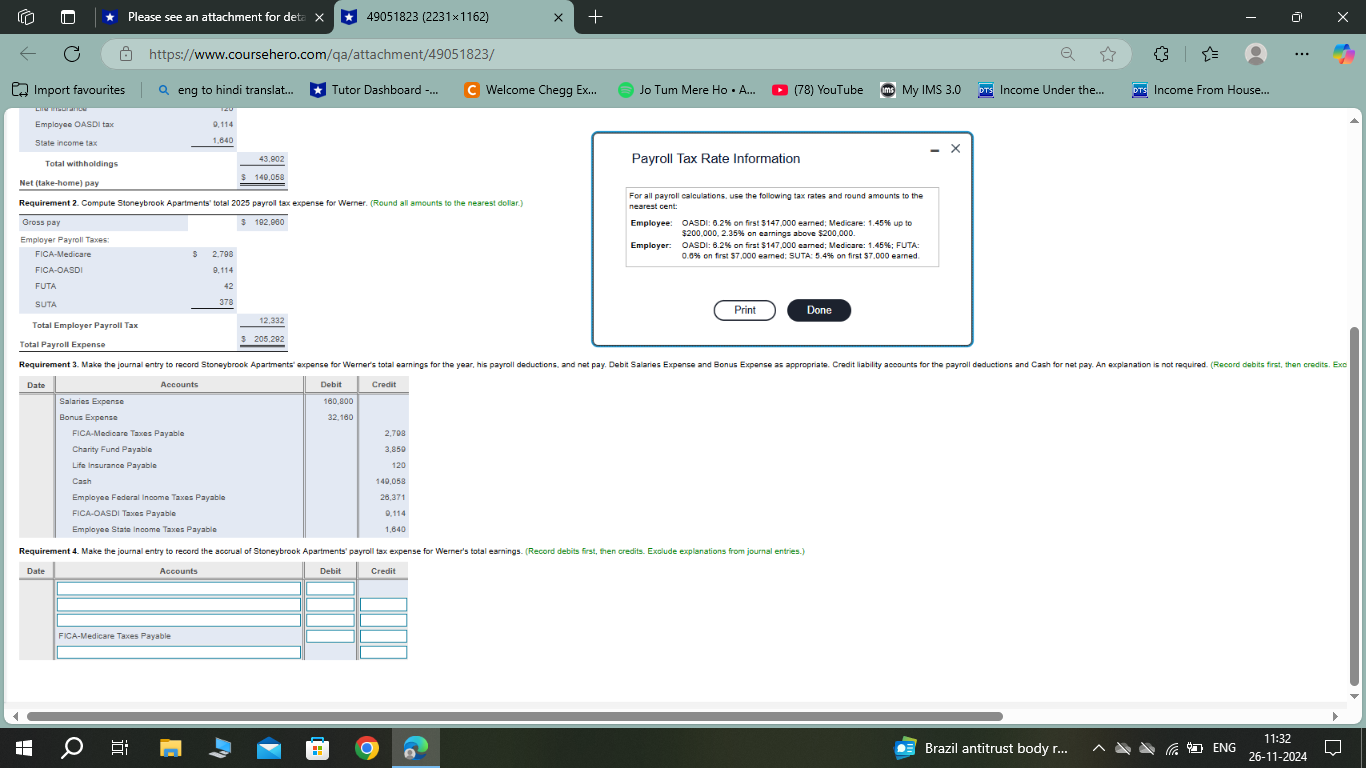Click the first account field in Requirement 4
1366x768 pixels.
(x=179, y=588)
